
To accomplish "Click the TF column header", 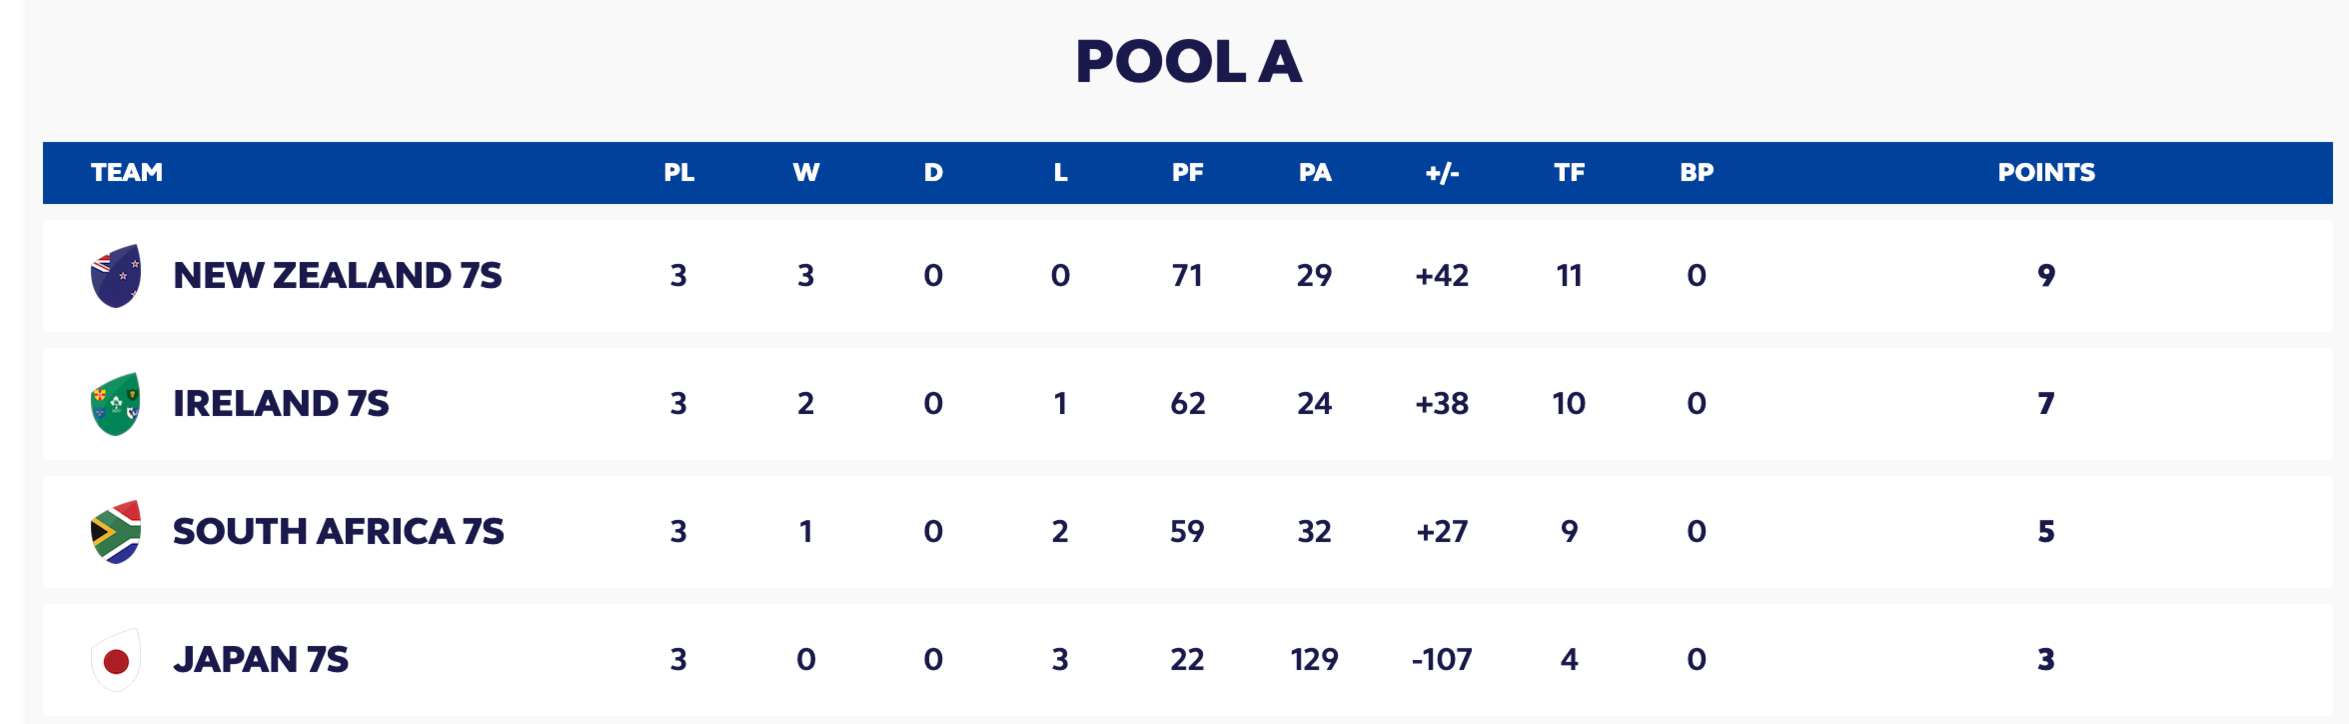I will pyautogui.click(x=1569, y=173).
